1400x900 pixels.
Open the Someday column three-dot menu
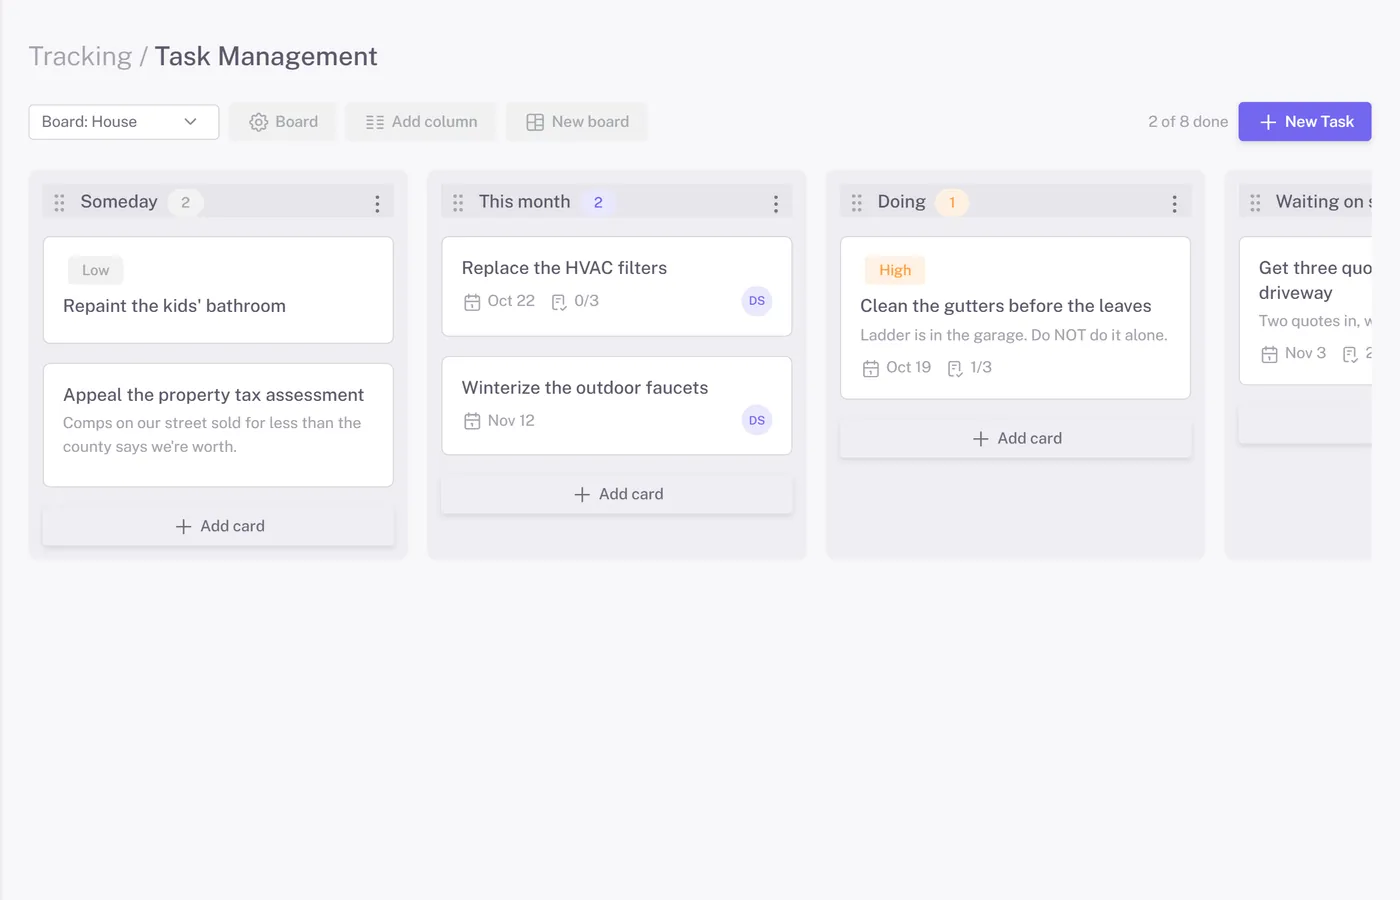(377, 203)
